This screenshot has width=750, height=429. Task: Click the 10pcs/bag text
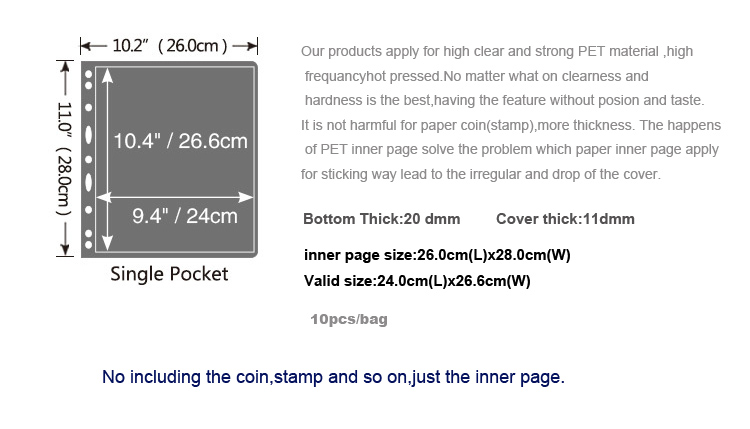point(349,319)
